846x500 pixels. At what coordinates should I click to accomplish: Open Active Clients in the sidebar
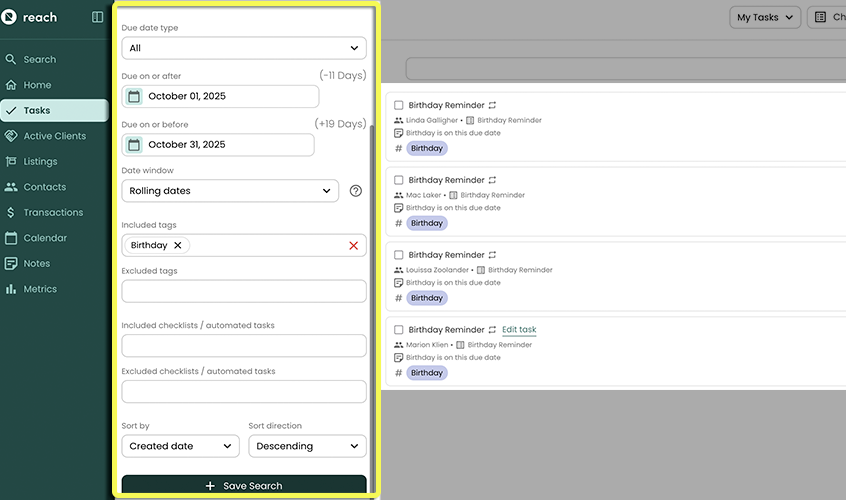[55, 136]
